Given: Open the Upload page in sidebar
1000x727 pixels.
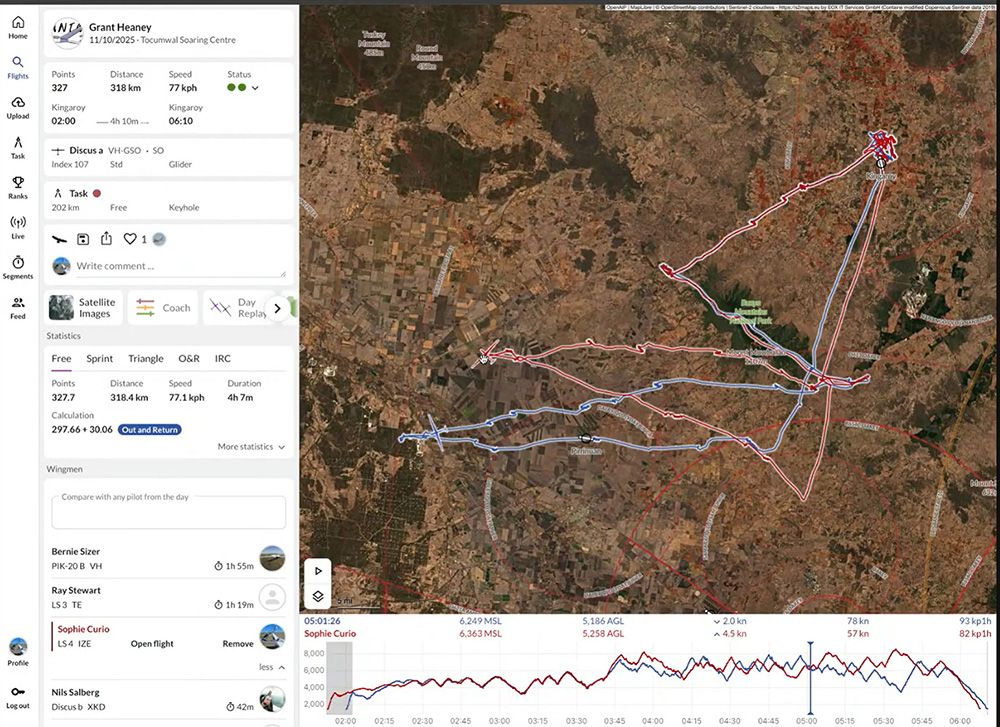Looking at the screenshot, I should [18, 108].
